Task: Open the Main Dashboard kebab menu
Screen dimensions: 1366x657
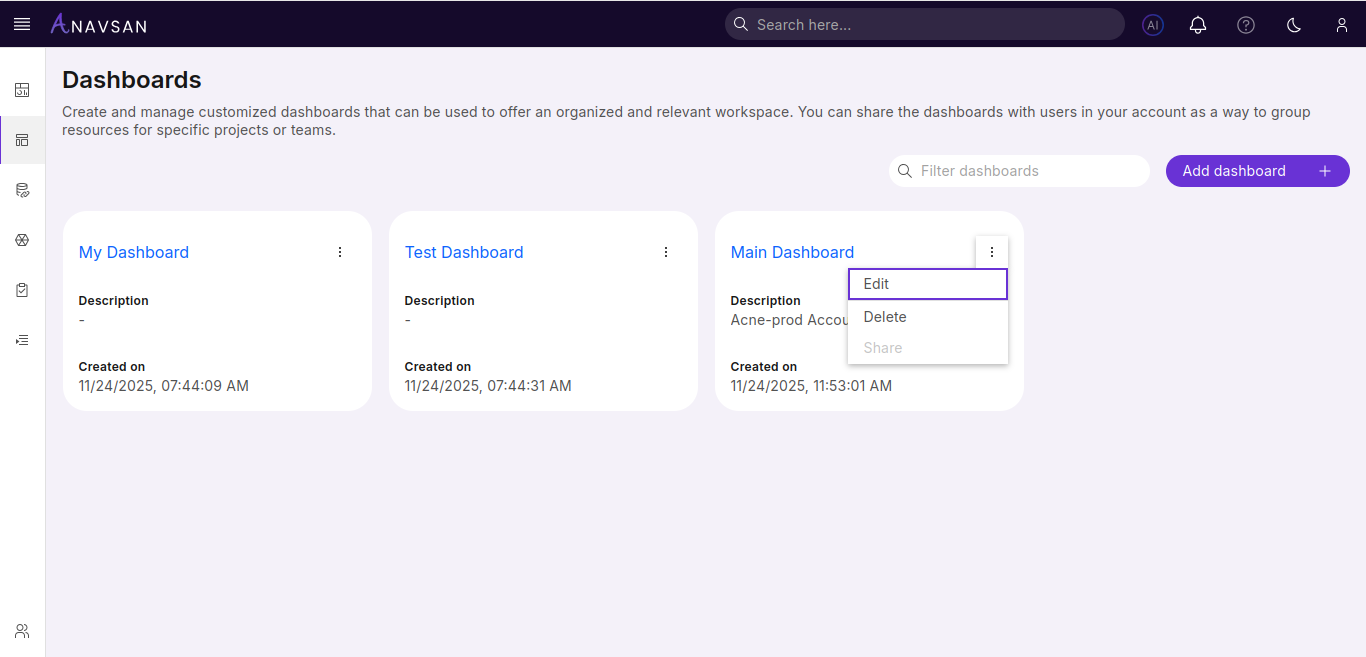Action: click(991, 252)
